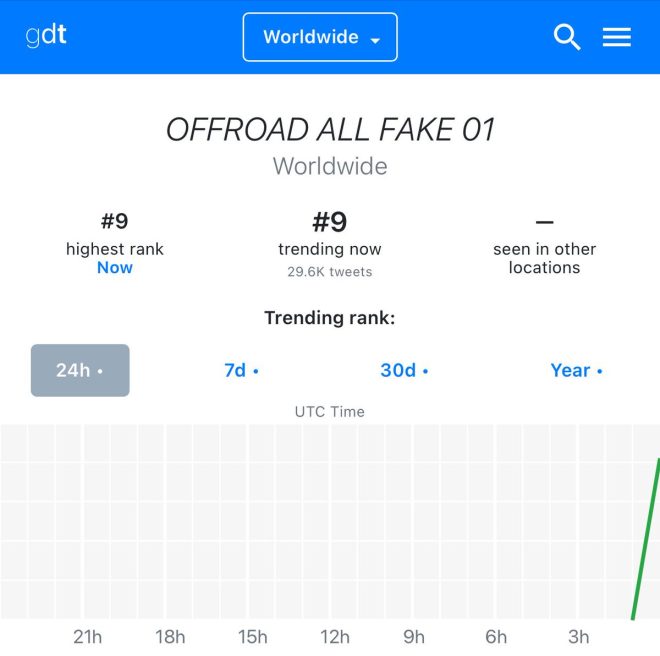This screenshot has height=656, width=660.
Task: Click the 3h label on chart axis
Action: pyautogui.click(x=578, y=637)
